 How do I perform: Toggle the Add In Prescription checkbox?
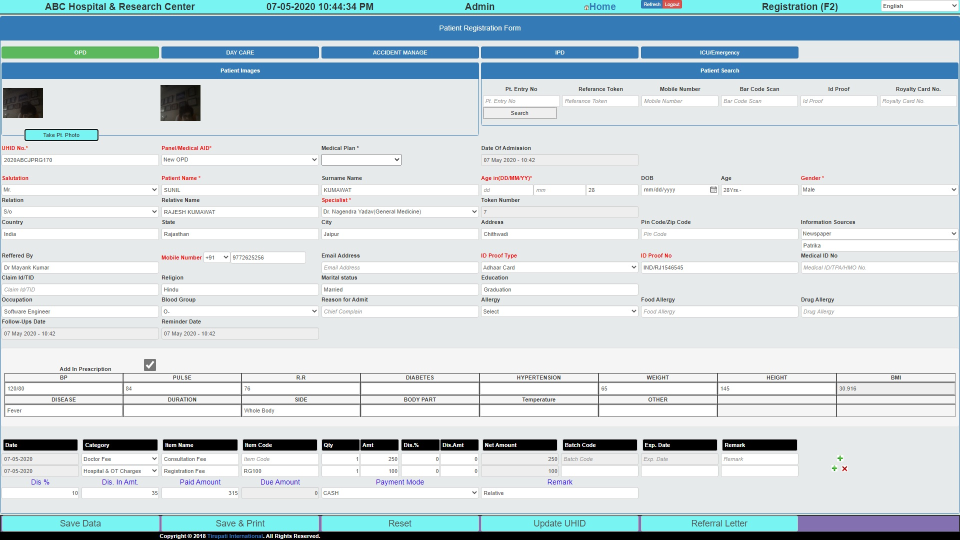(x=150, y=365)
